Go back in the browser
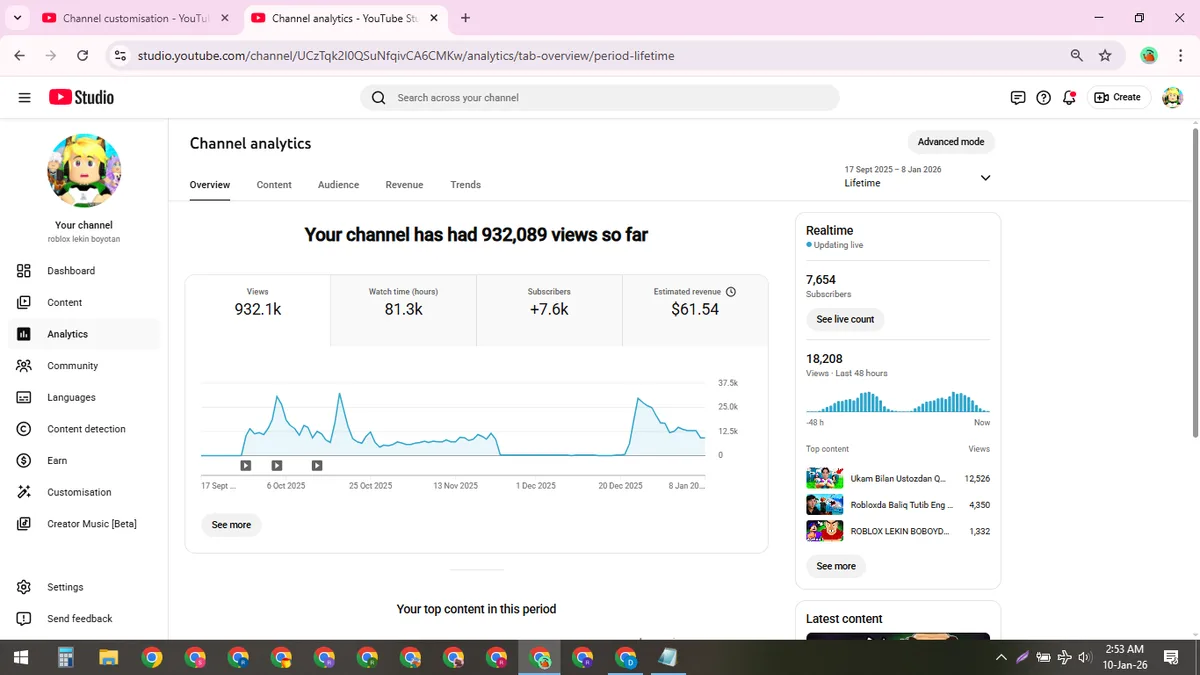Viewport: 1200px width, 675px height. pyautogui.click(x=20, y=56)
